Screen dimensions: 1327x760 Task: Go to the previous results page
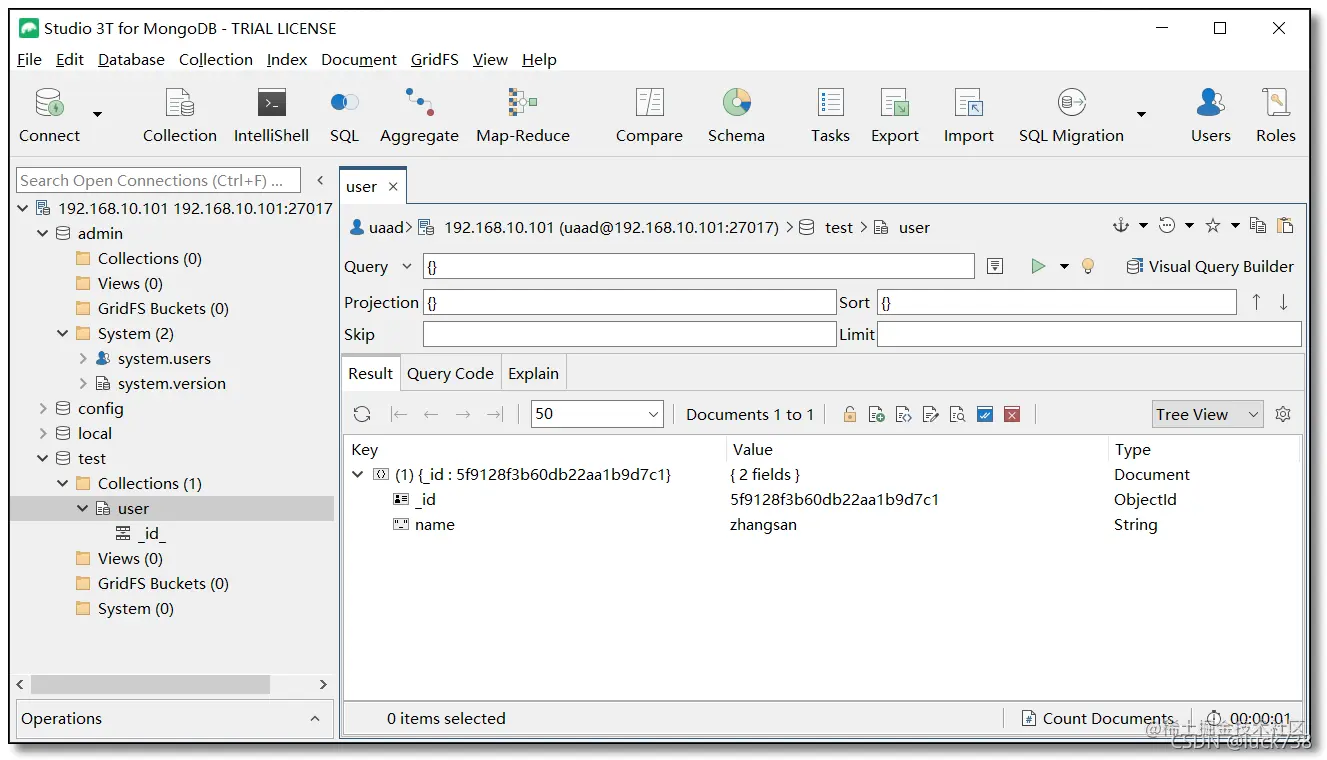point(431,414)
